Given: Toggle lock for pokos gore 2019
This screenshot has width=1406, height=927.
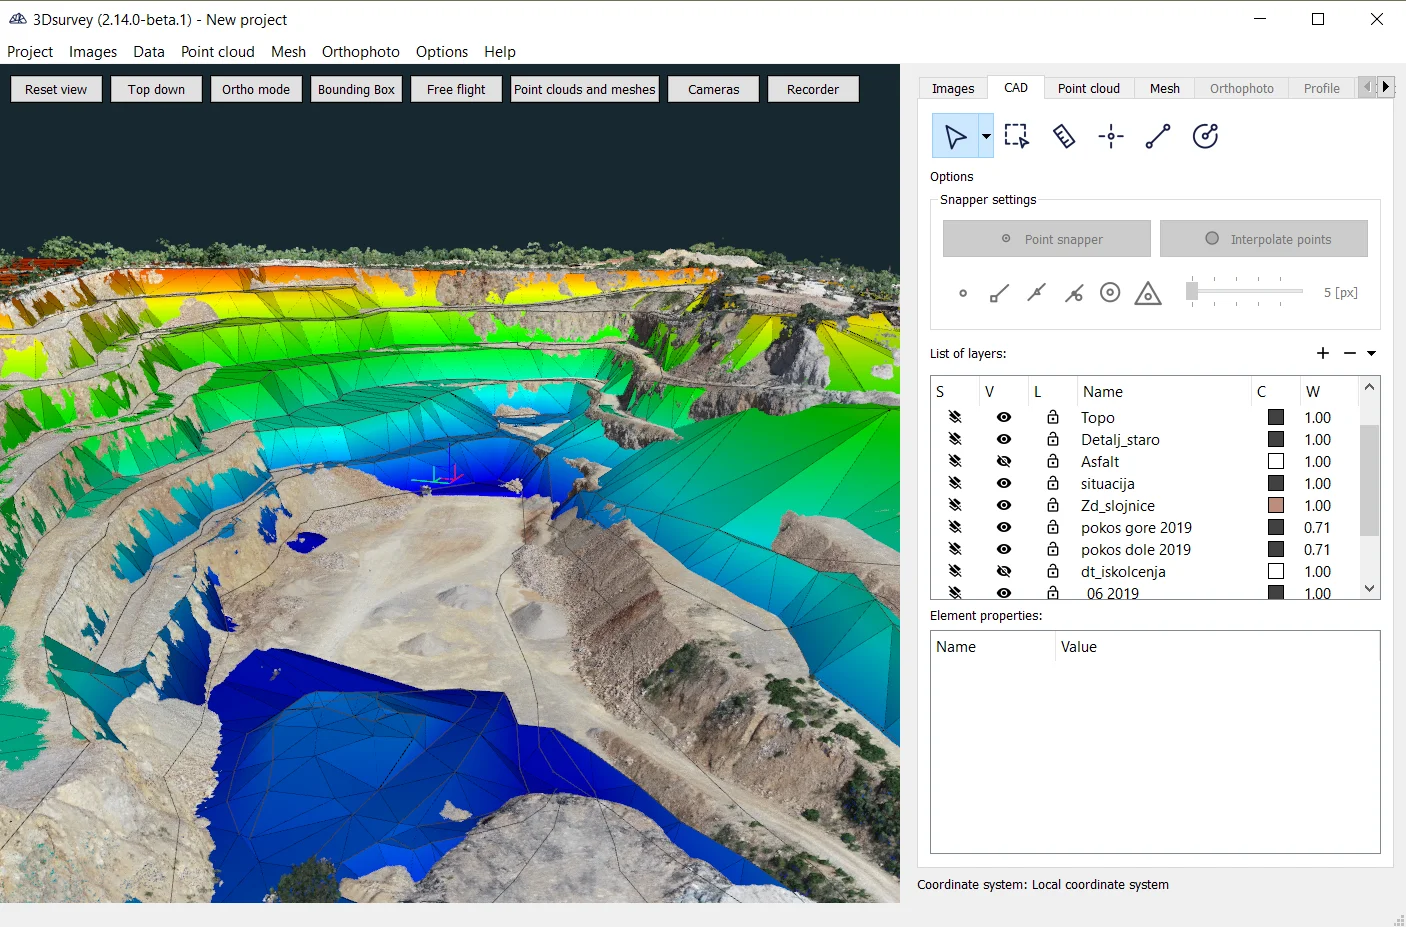Looking at the screenshot, I should [1053, 527].
